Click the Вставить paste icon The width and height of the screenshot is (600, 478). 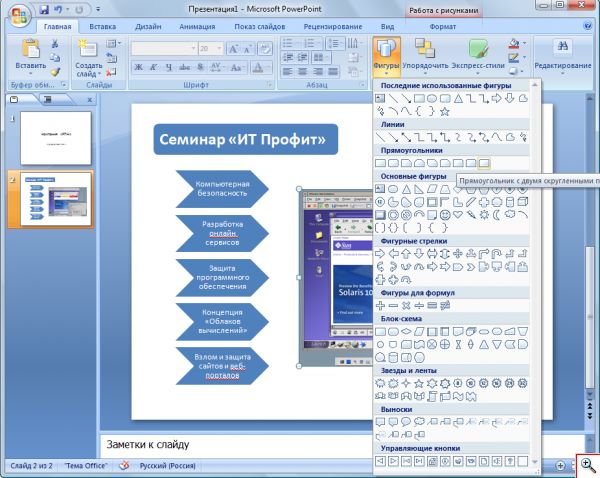pyautogui.click(x=31, y=49)
